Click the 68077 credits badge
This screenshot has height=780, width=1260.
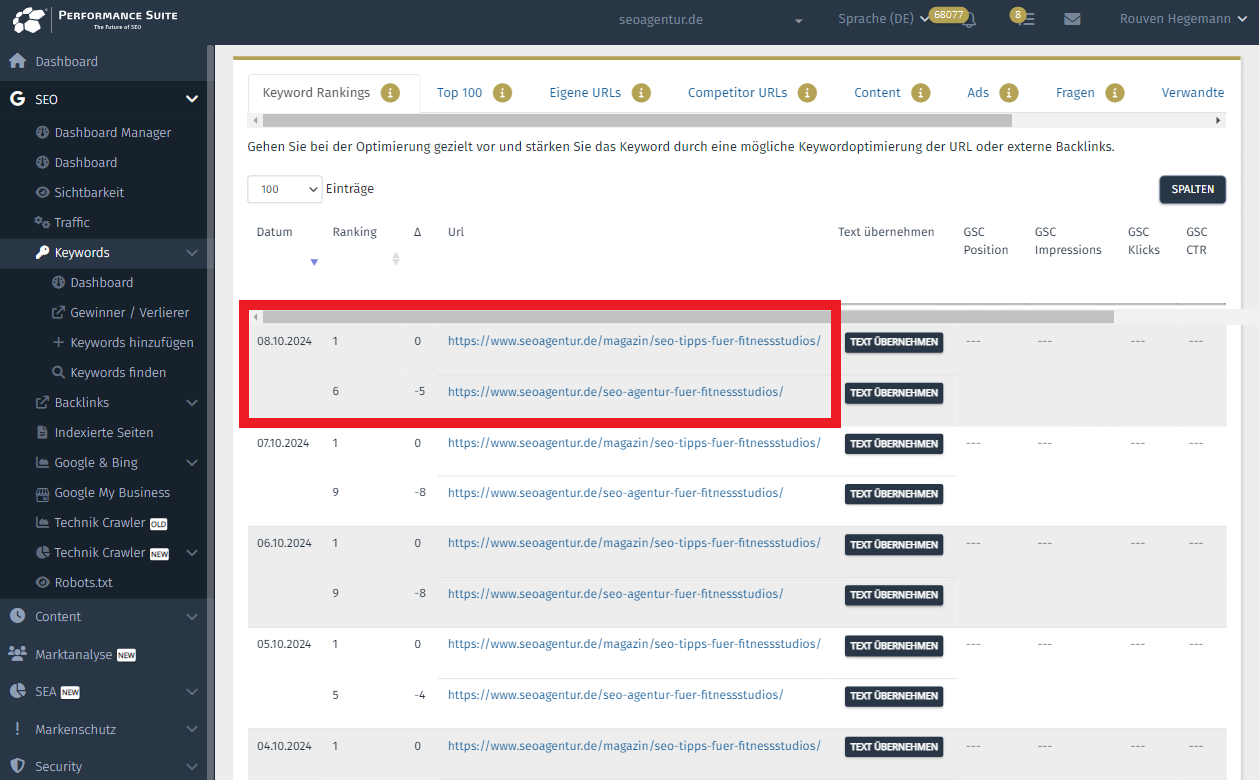947,15
